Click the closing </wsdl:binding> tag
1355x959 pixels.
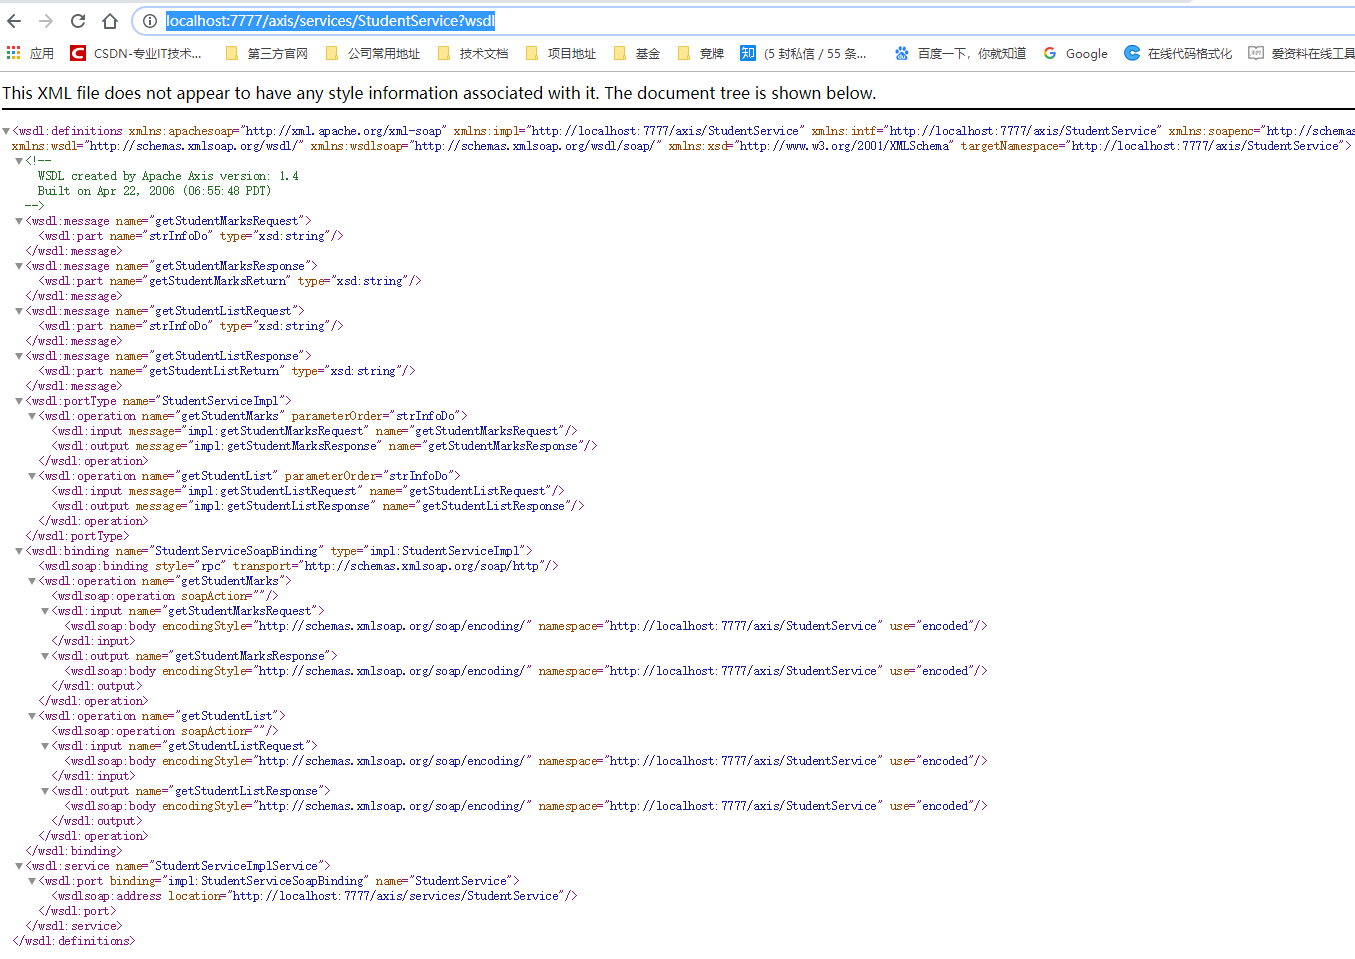73,851
